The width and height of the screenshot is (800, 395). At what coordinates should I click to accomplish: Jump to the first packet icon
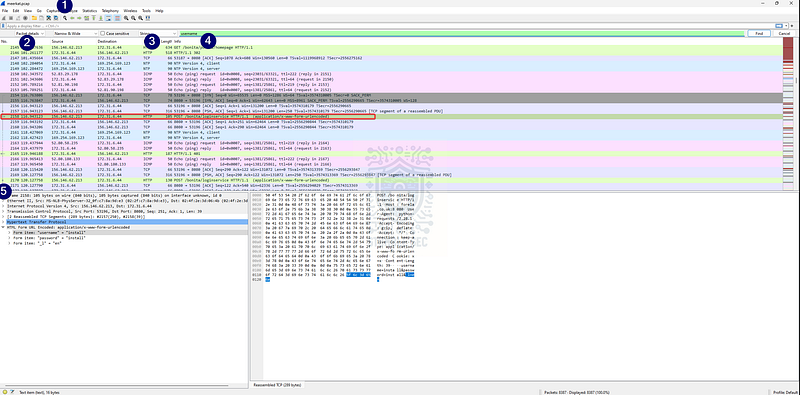(x=93, y=18)
